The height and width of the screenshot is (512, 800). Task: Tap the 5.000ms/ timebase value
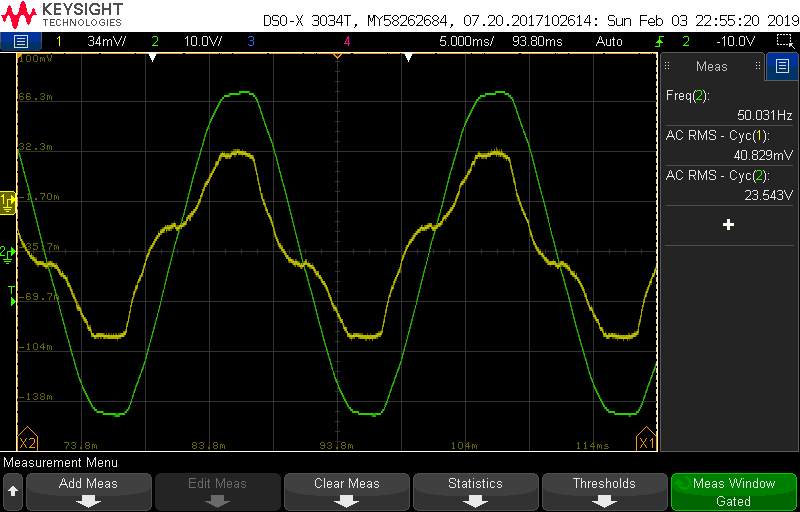click(x=466, y=41)
